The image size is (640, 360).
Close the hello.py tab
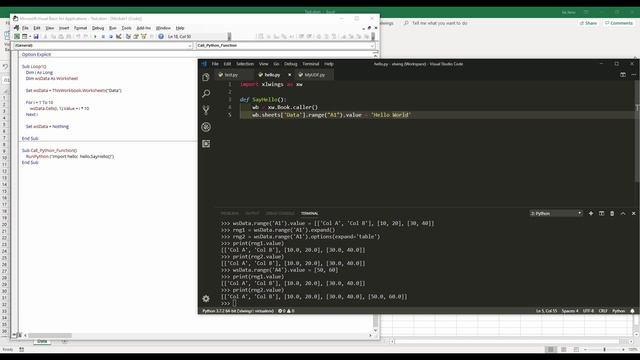tap(289, 75)
